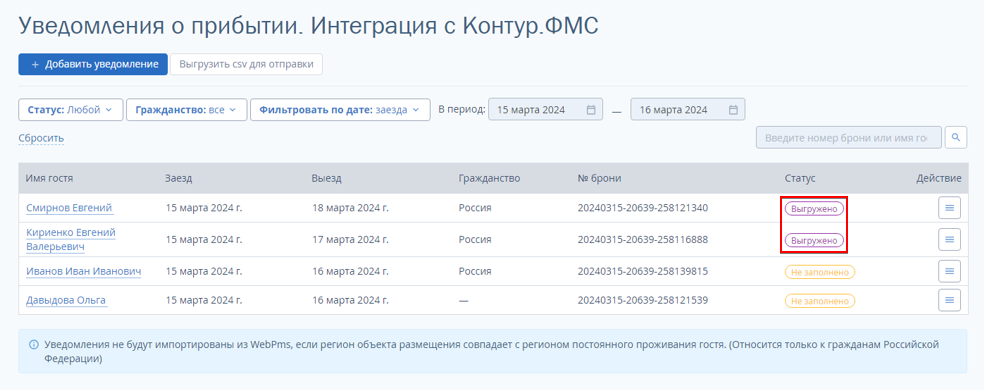Screen dimensions: 984x390
Task: Click calendar icon in 15 марта 2024 field
Action: (x=591, y=109)
